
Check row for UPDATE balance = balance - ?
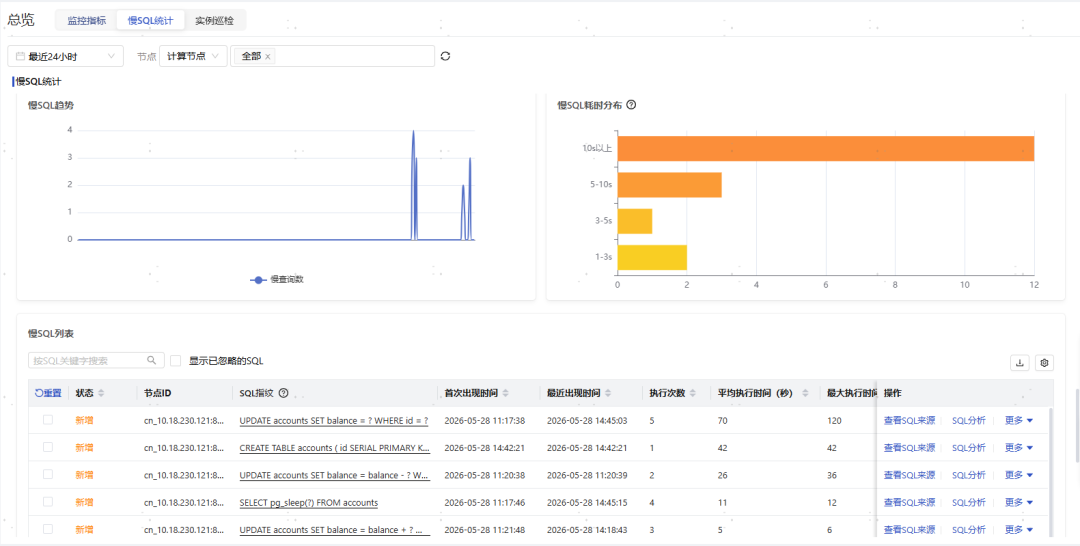[x=48, y=474]
